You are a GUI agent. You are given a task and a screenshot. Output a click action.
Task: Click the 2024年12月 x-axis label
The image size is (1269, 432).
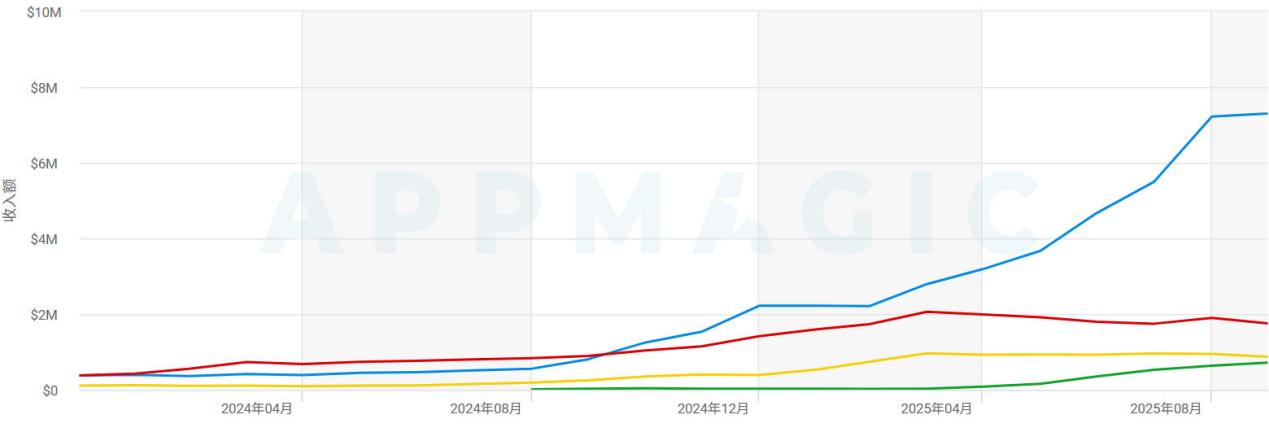[x=713, y=409]
